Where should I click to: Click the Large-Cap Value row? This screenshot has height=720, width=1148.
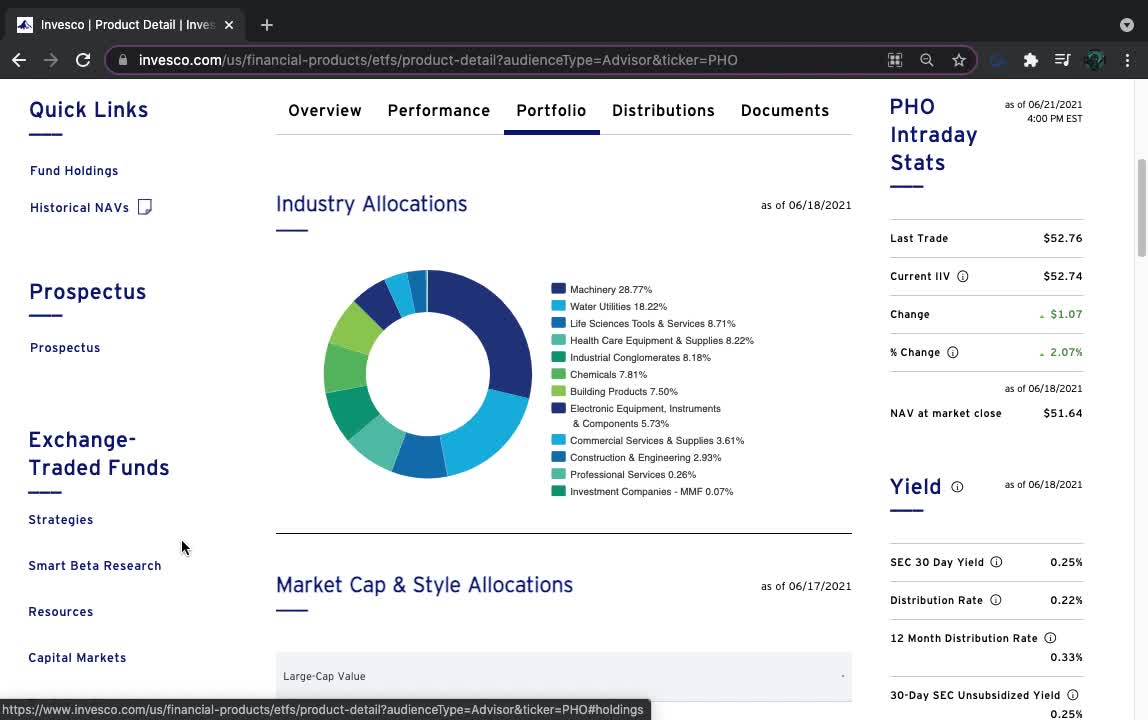coord(564,677)
